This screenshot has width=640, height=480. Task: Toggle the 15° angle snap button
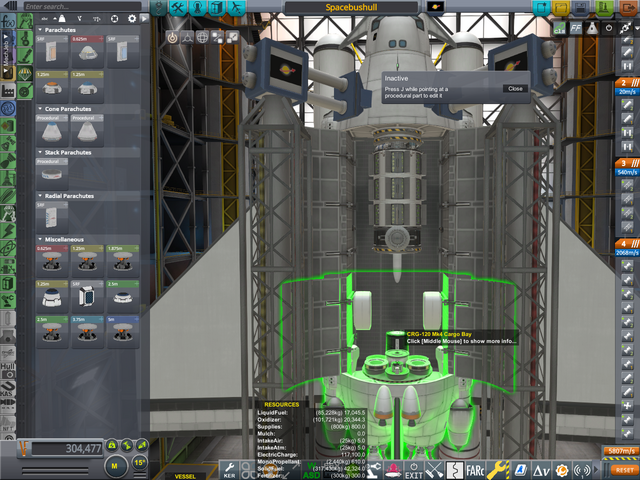(140, 465)
